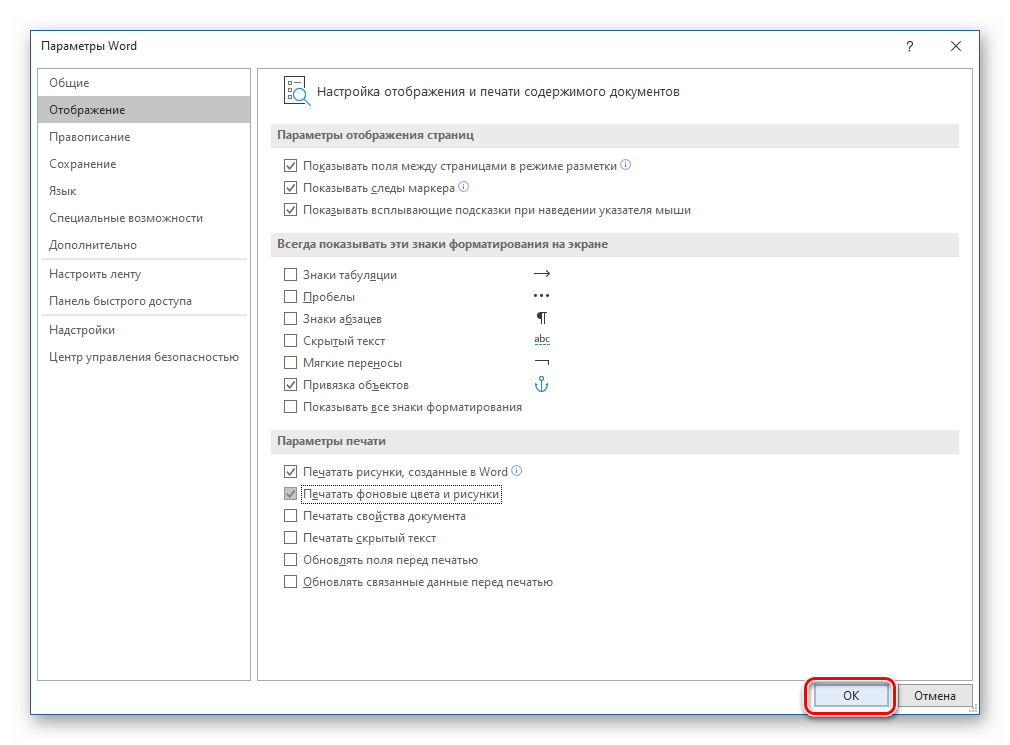
Task: Click the display settings header icon
Action: click(297, 91)
